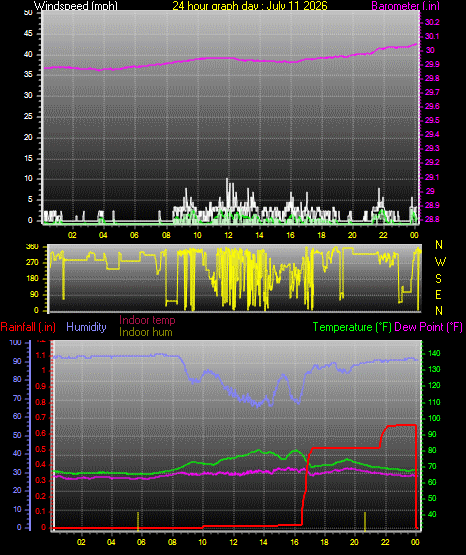Click the "Dew Point (°F)" legend label
Image resolution: width=466 pixels, height=555 pixels.
coord(428,327)
